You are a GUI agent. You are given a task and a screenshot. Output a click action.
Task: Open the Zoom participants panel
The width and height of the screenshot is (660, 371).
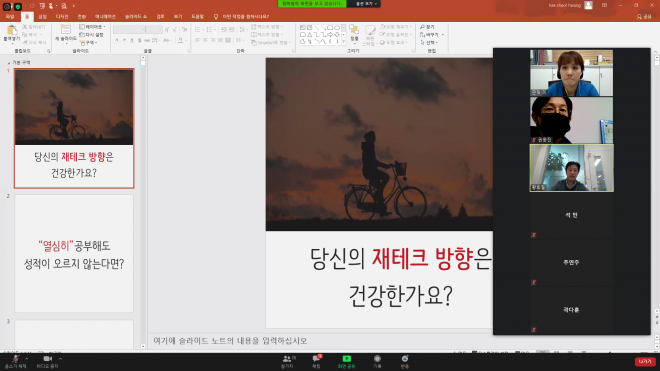pyautogui.click(x=288, y=361)
